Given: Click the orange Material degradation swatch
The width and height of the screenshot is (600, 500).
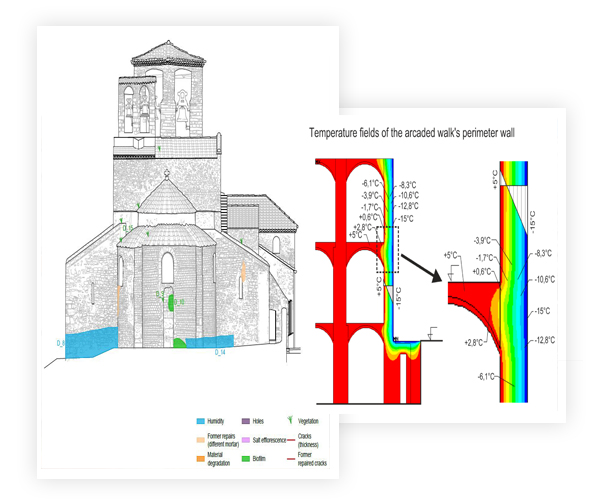Looking at the screenshot, I should pyautogui.click(x=199, y=459).
